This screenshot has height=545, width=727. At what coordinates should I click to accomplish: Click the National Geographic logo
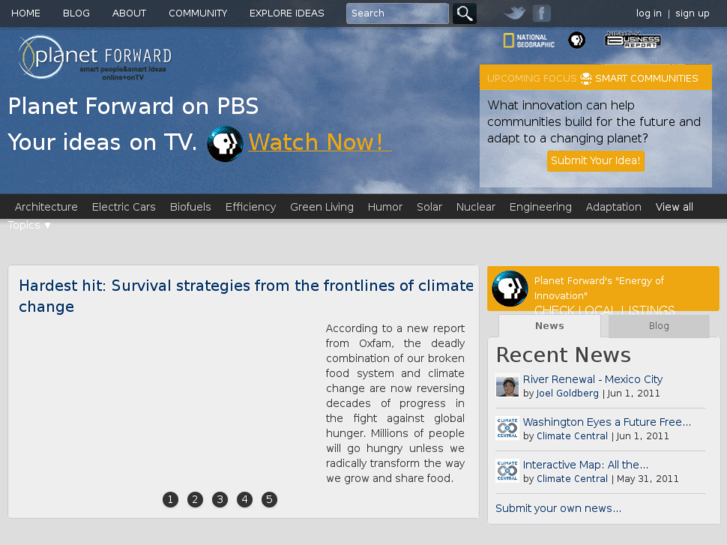529,41
